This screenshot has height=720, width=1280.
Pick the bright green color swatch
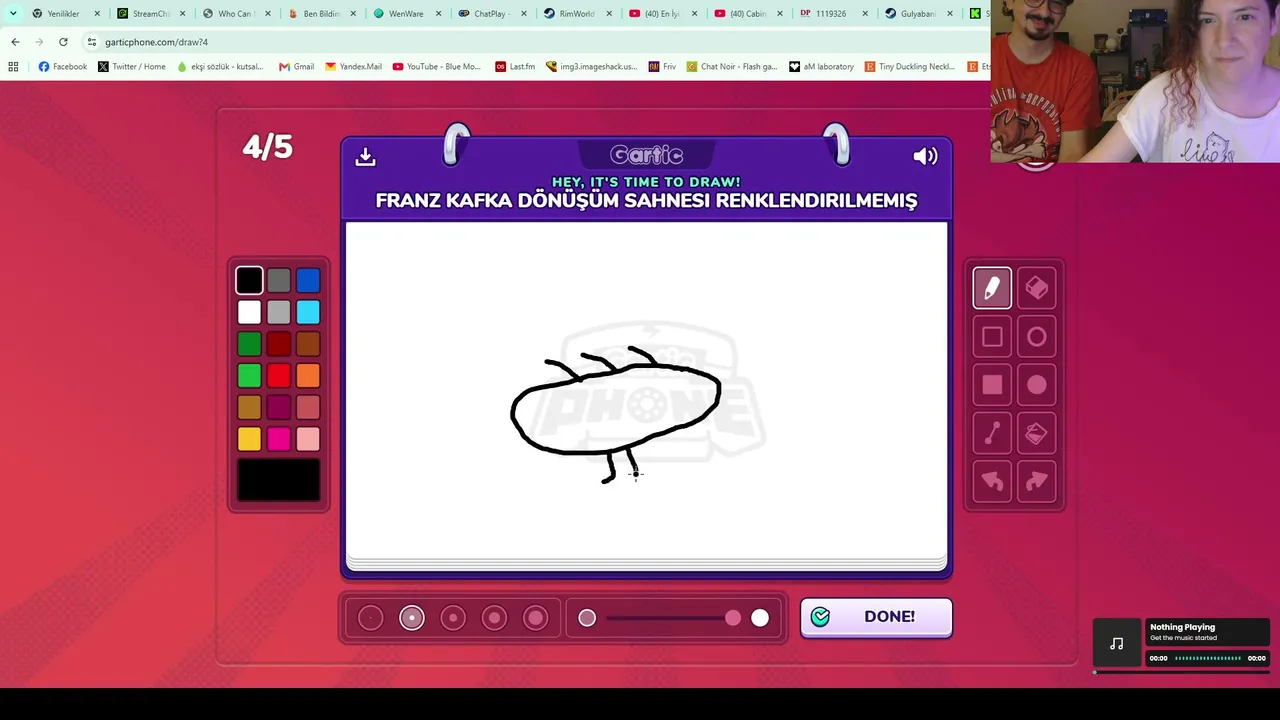point(249,375)
